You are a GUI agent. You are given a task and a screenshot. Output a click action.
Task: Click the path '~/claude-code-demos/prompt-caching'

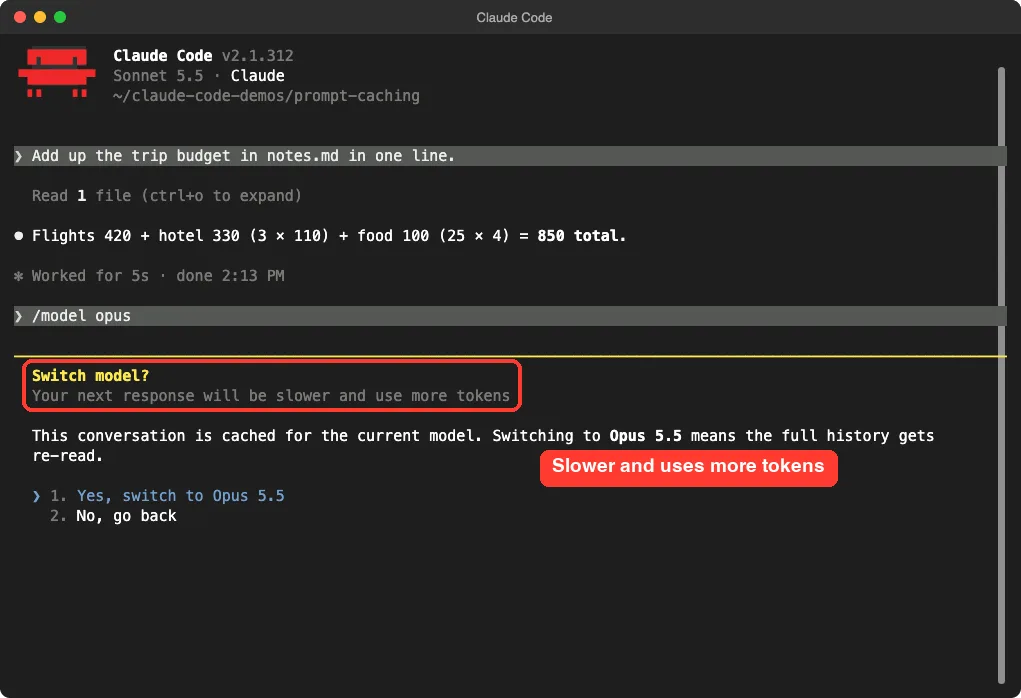(266, 96)
